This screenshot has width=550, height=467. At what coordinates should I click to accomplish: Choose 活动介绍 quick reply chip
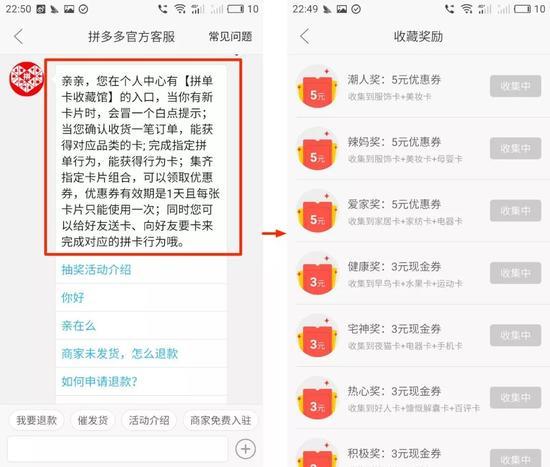[149, 420]
